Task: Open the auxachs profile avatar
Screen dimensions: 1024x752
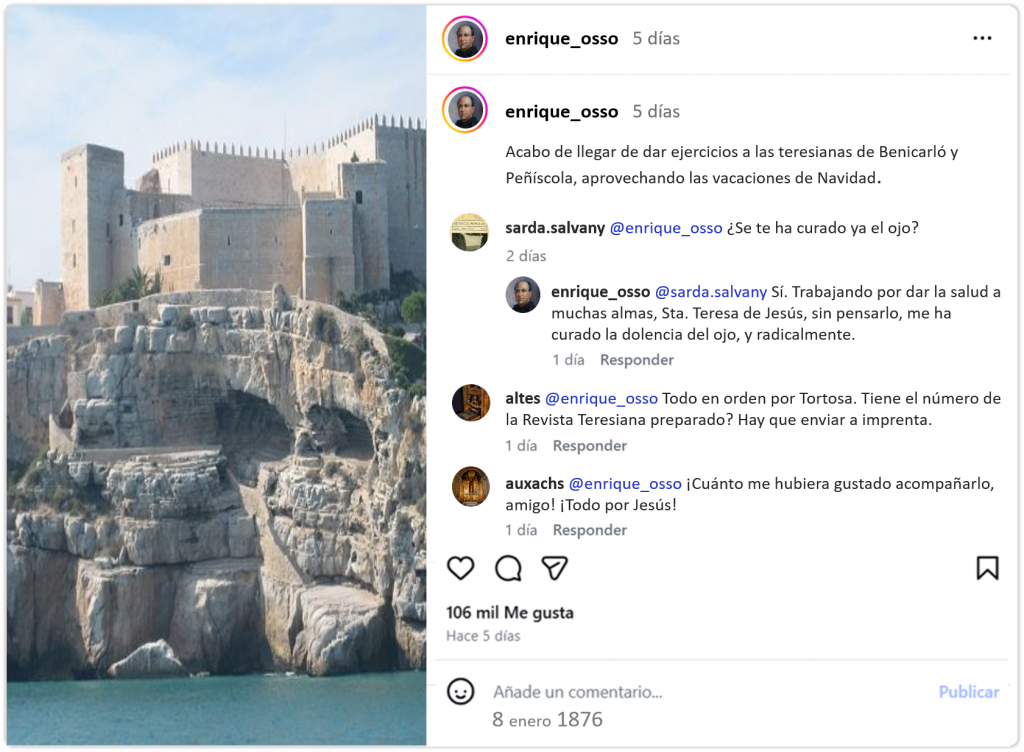Action: tap(471, 486)
